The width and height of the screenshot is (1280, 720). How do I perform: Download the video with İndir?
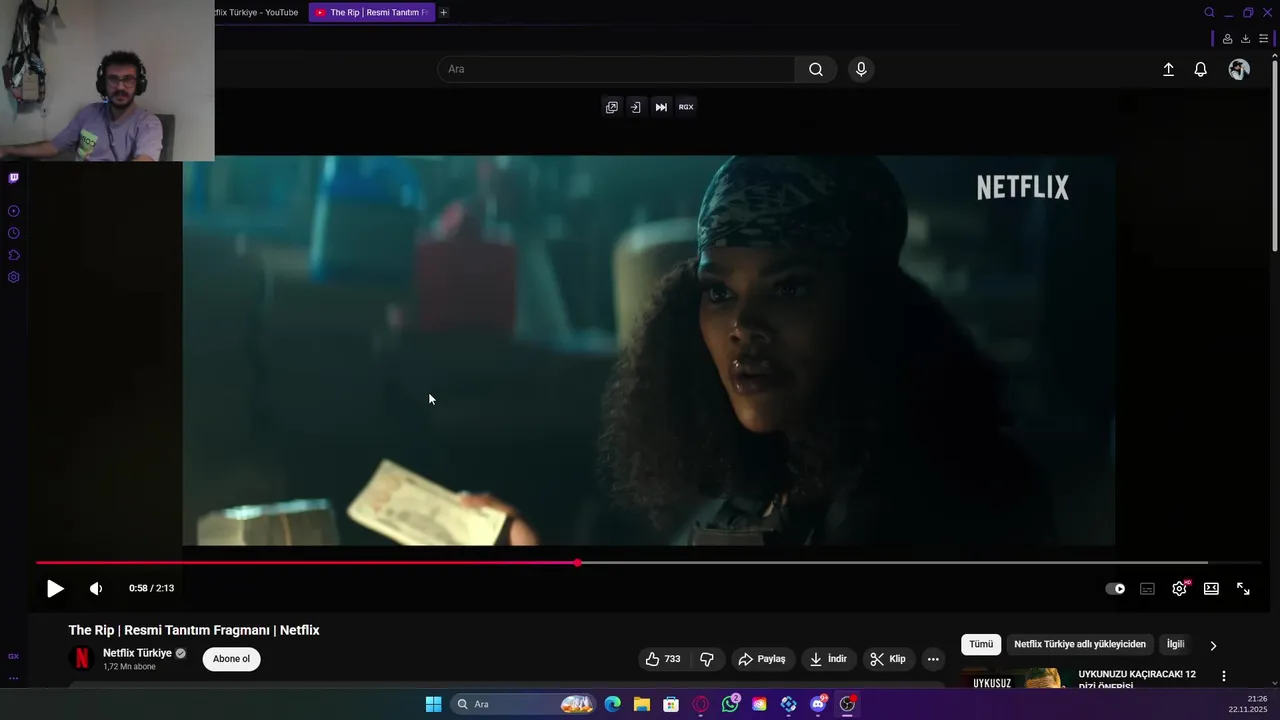click(828, 659)
